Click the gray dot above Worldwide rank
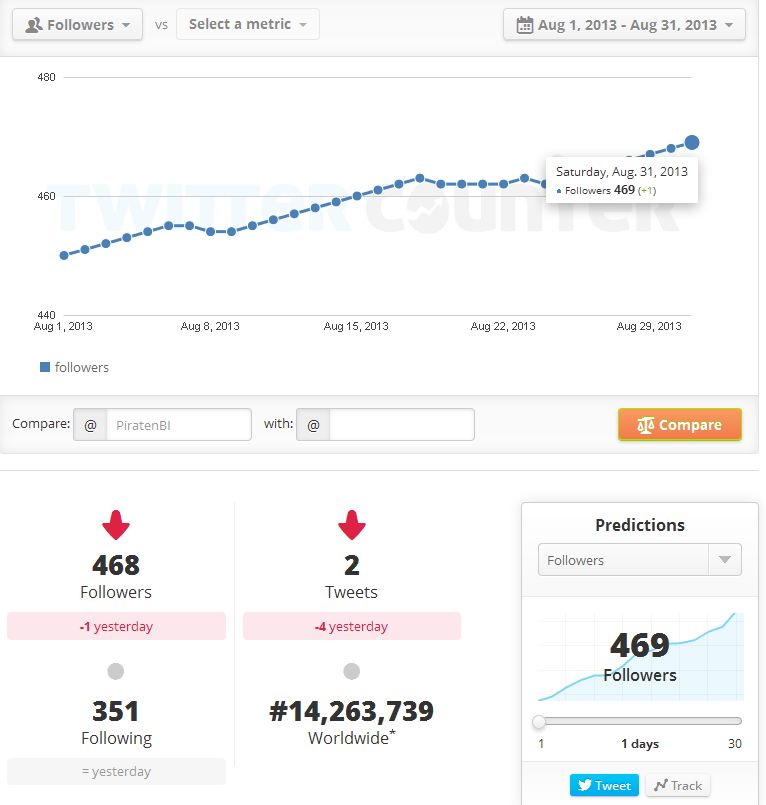 tap(351, 671)
